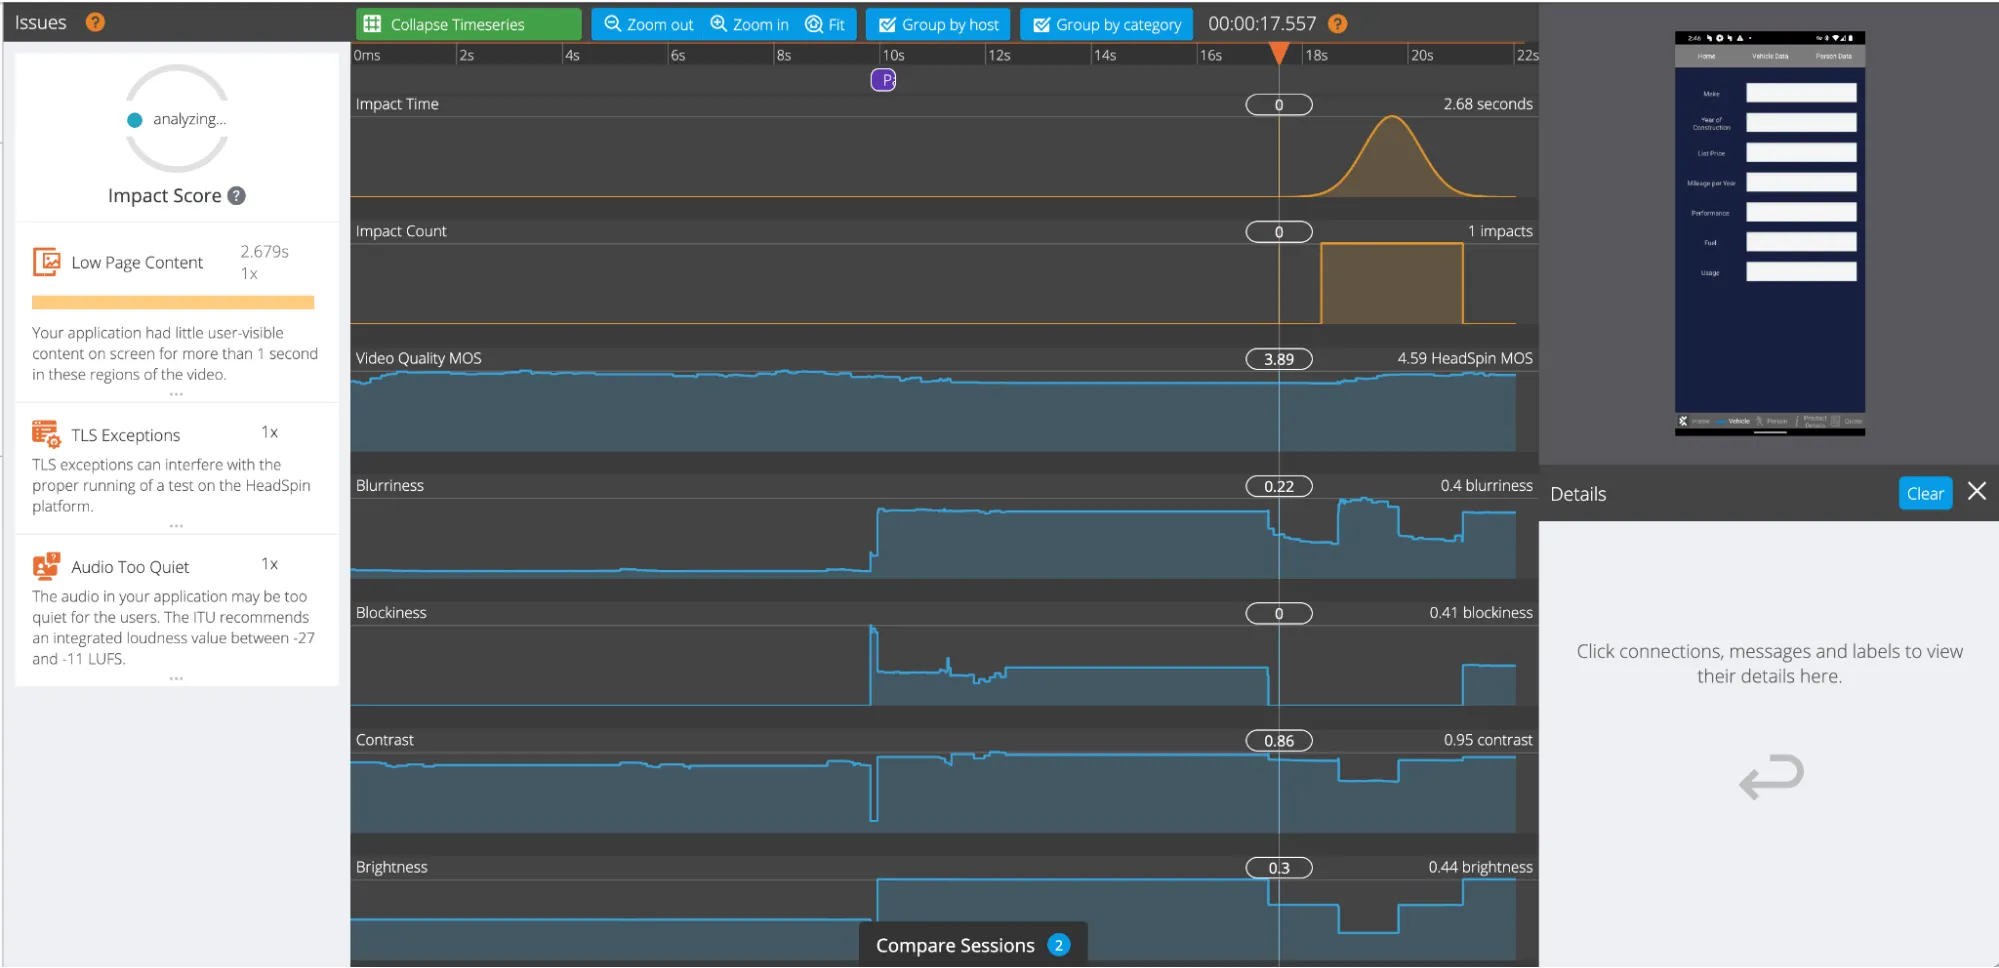
Task: Toggle the Group by host option
Action: point(937,24)
